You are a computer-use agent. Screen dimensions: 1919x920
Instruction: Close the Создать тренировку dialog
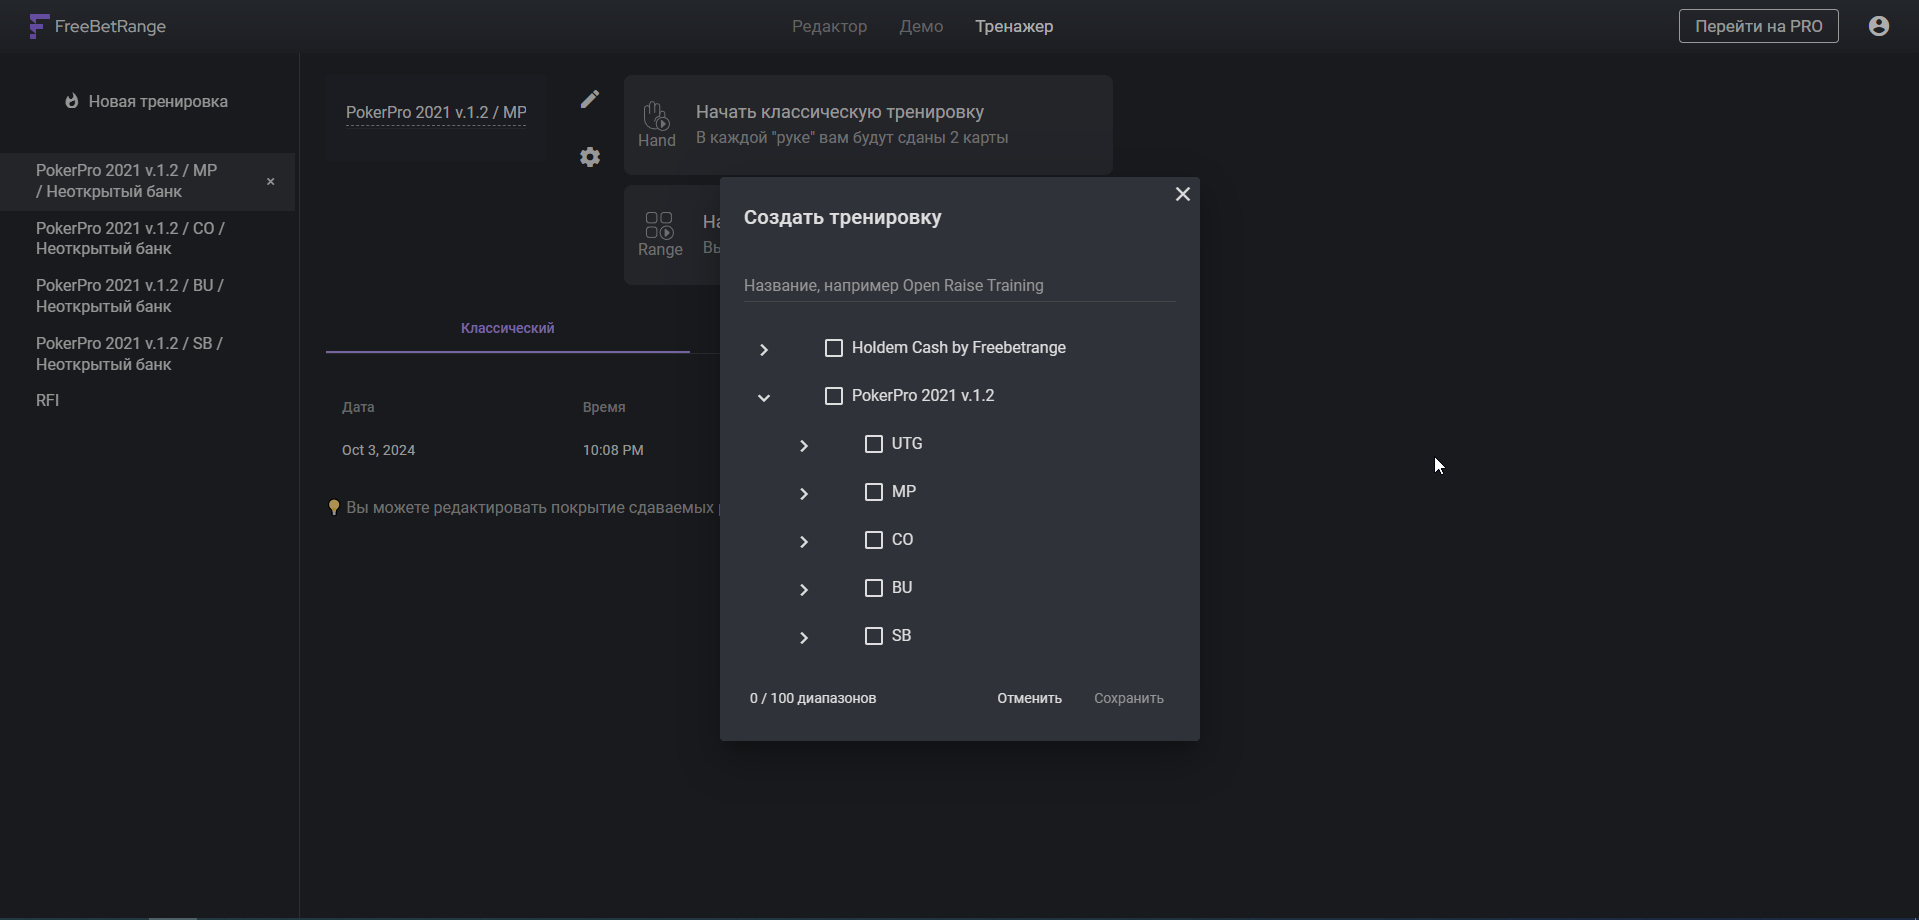(1183, 194)
